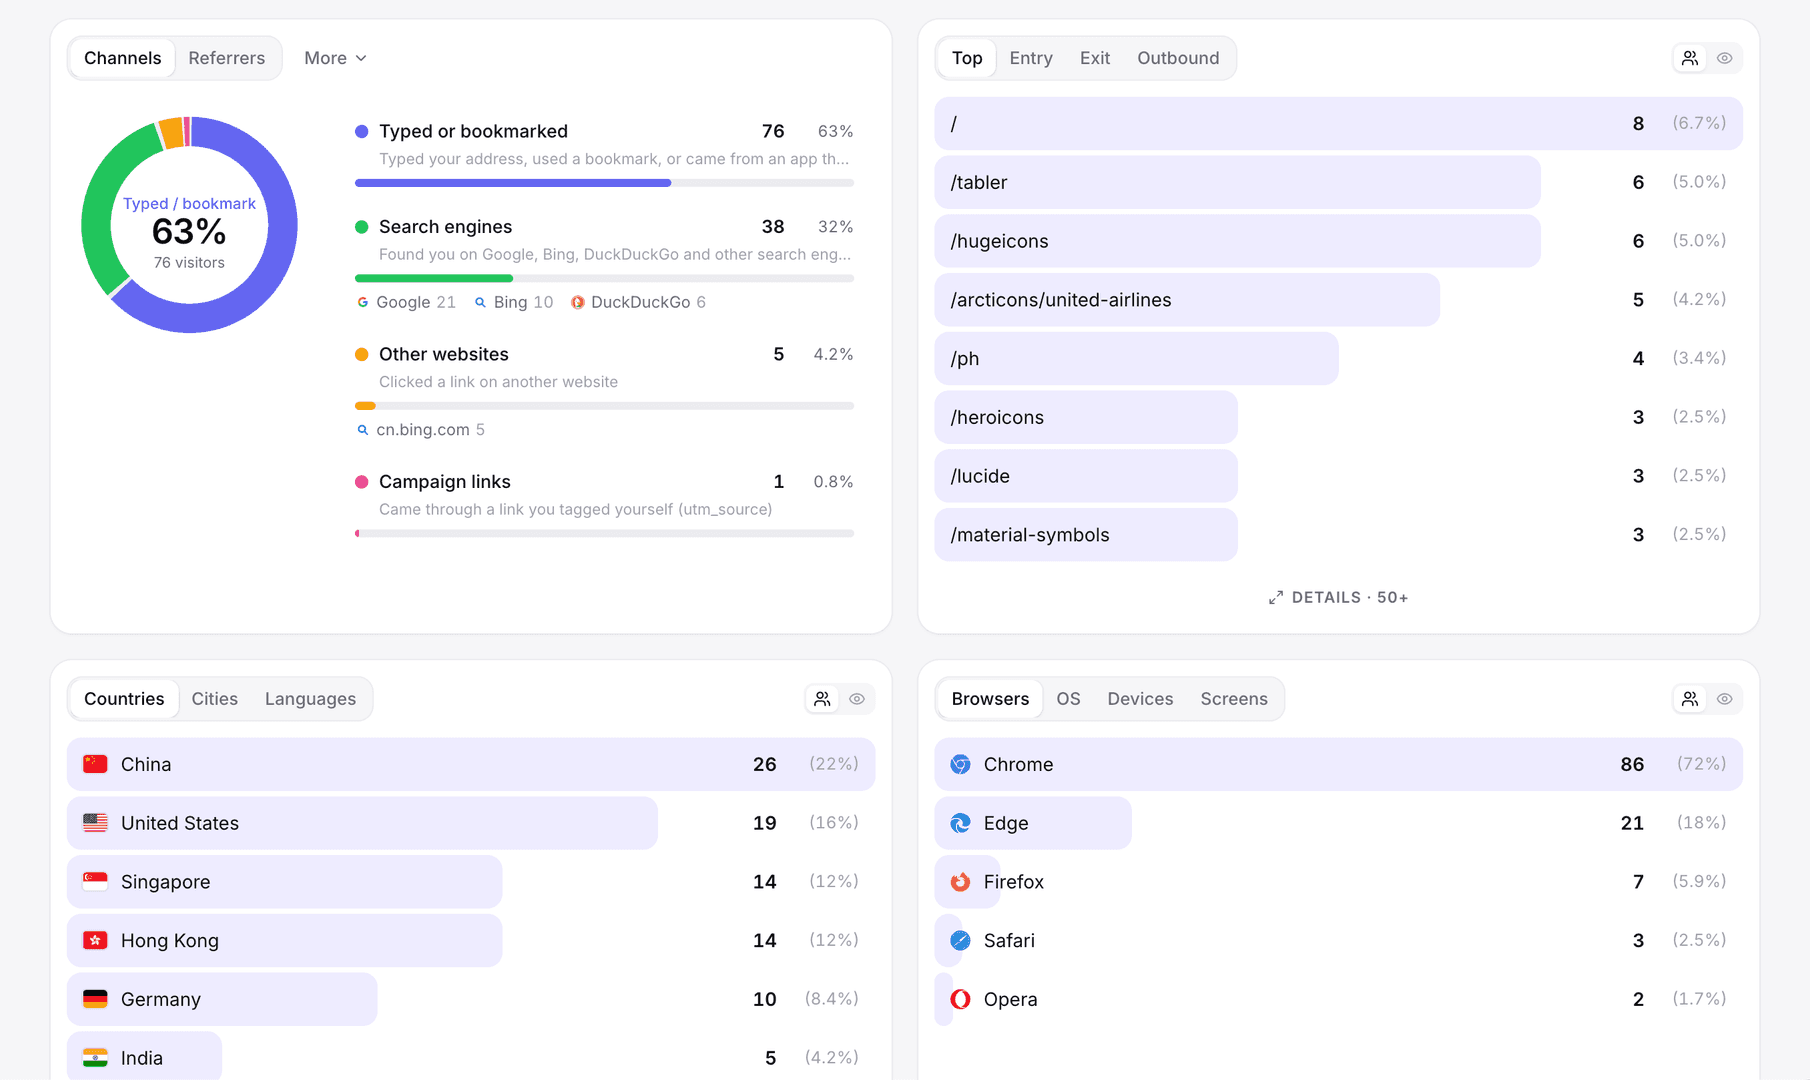Expand DETAILS 50+ for top pages
The image size is (1810, 1080).
click(1339, 597)
